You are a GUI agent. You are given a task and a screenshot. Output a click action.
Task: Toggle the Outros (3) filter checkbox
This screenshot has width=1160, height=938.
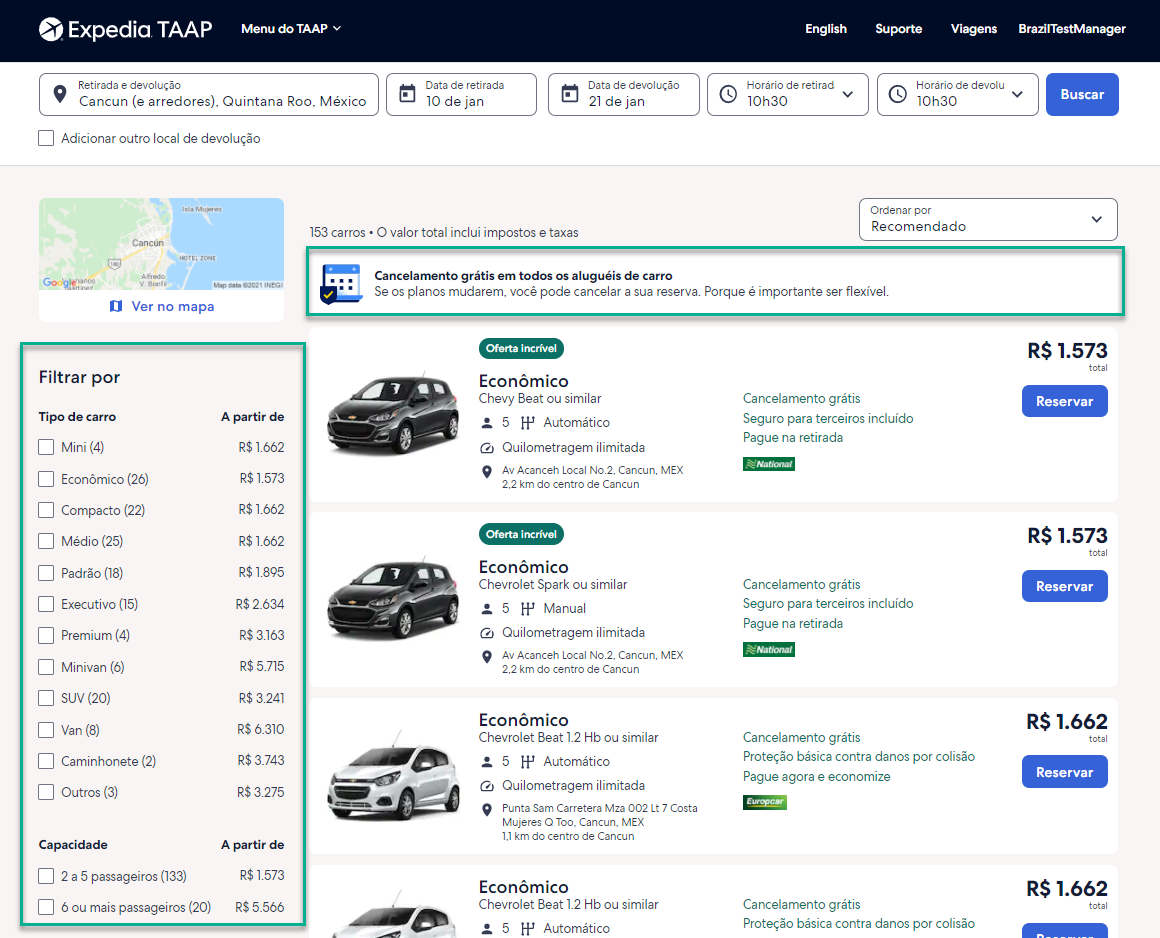[x=46, y=792]
